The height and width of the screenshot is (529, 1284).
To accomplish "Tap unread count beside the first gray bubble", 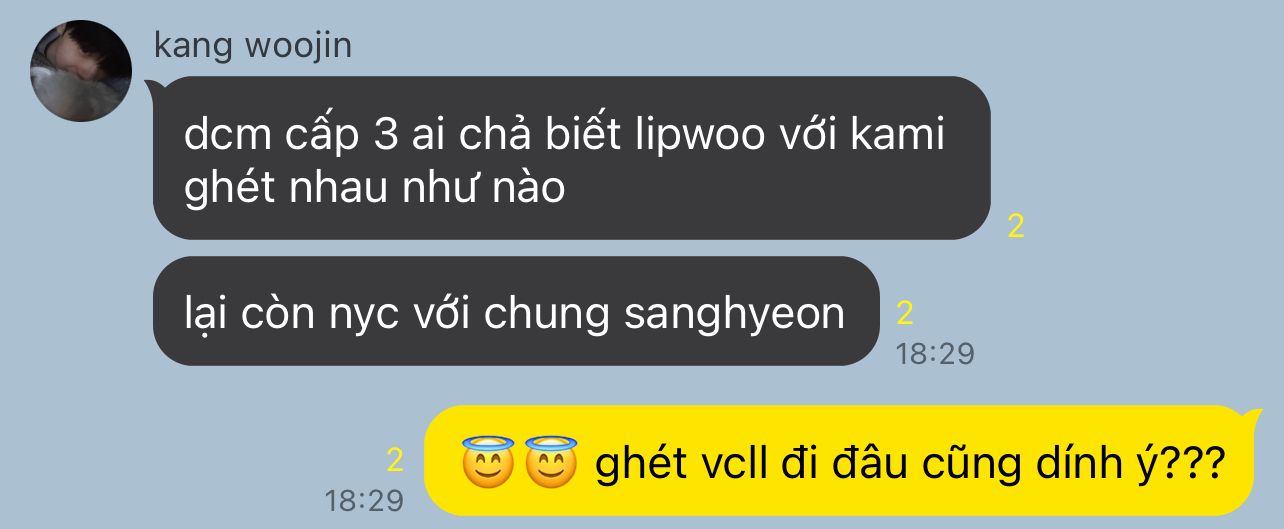I will coord(1016,226).
